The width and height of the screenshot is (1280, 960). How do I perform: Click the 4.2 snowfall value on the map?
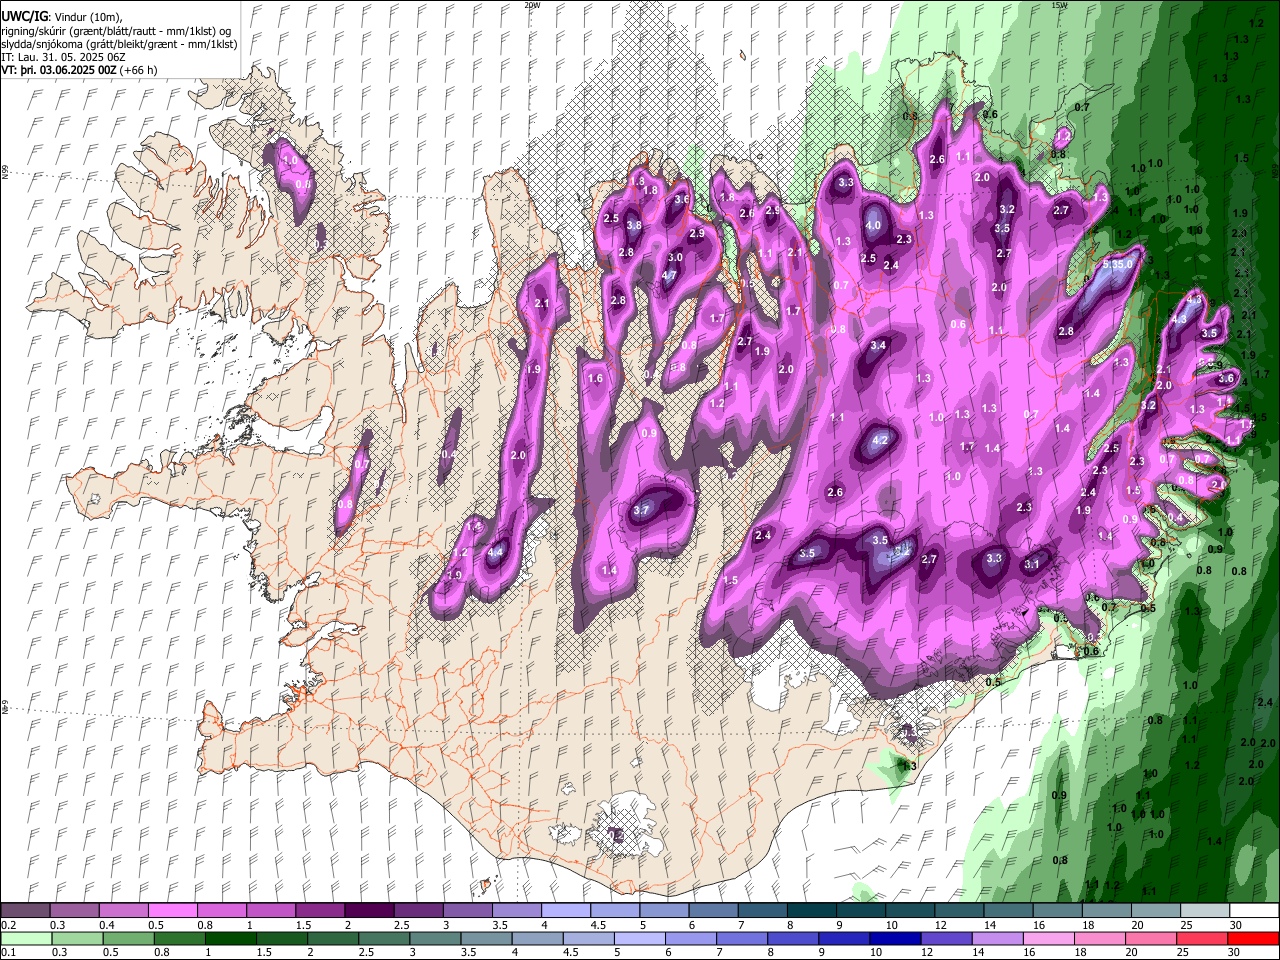(881, 440)
